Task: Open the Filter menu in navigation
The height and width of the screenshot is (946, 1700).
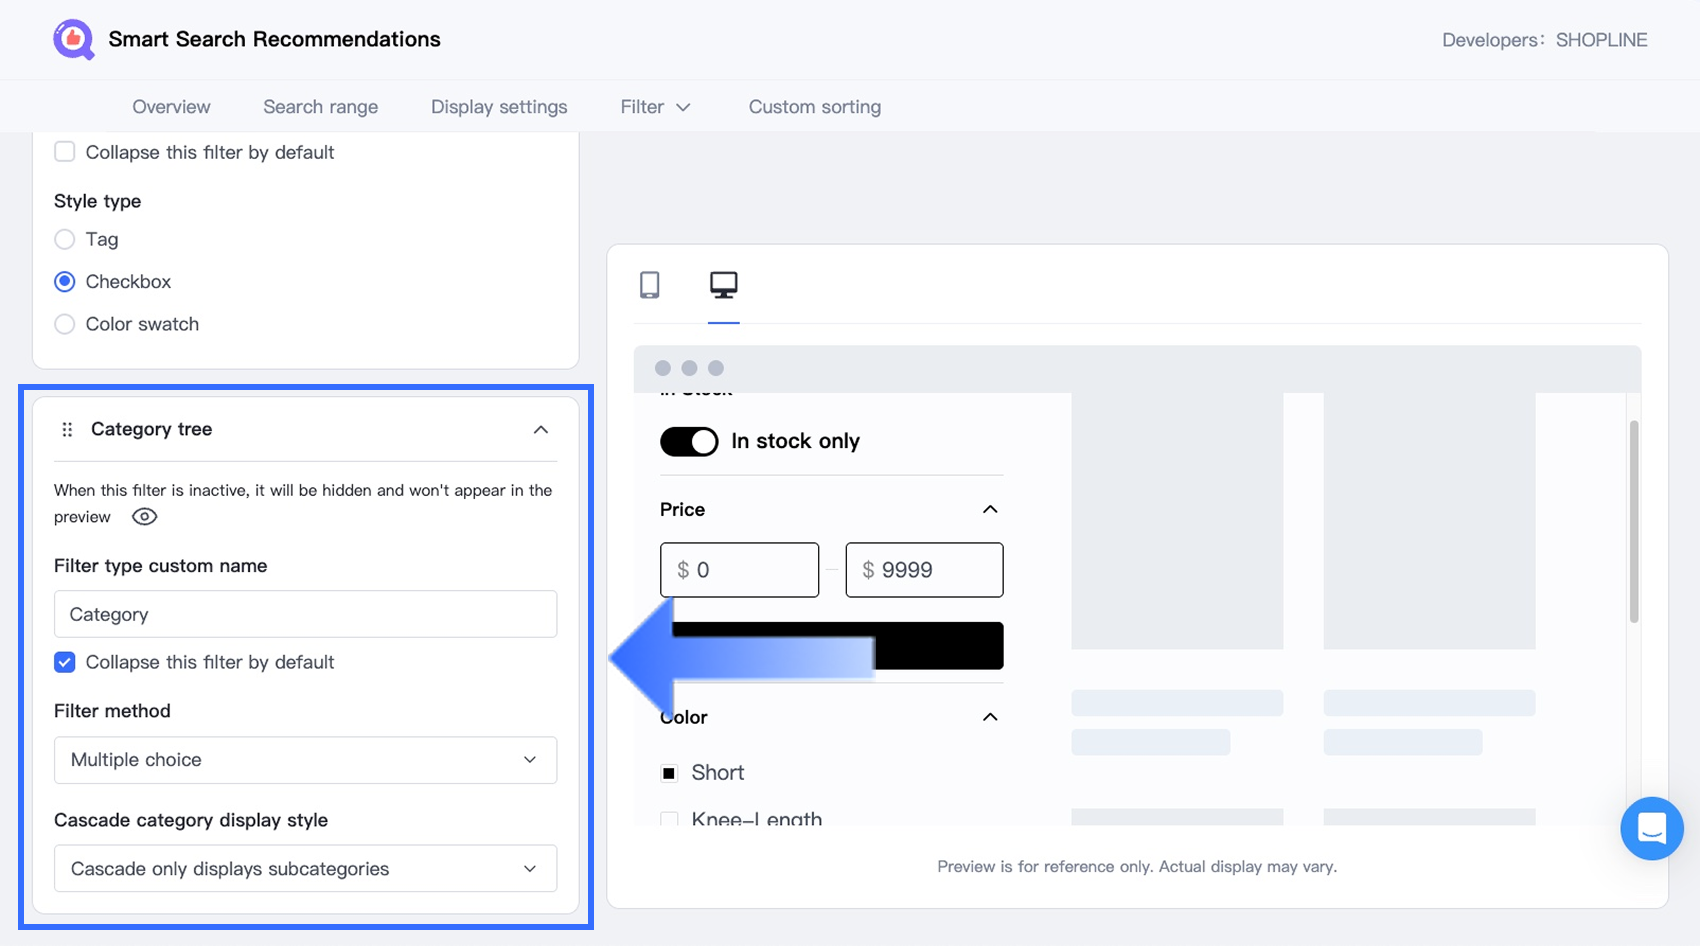Action: (655, 107)
